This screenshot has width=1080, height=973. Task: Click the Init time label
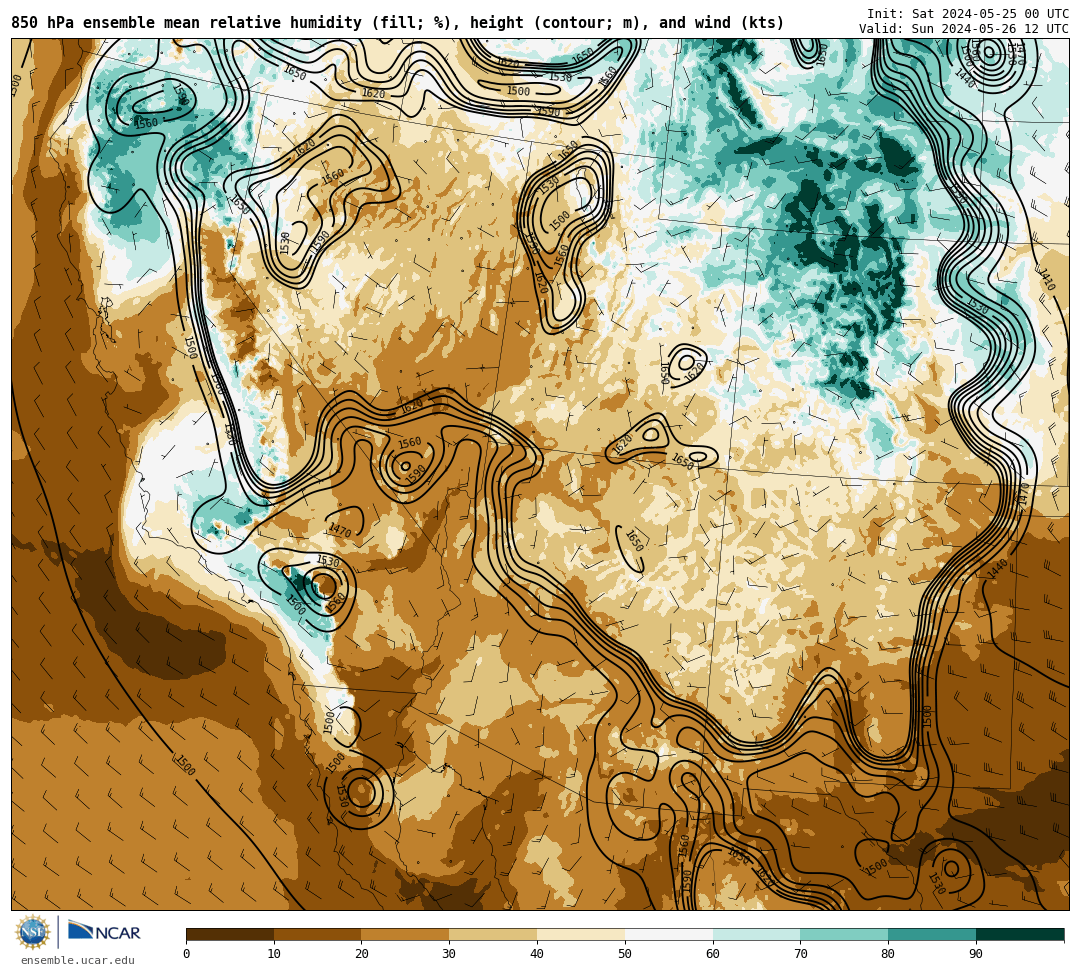click(x=968, y=14)
